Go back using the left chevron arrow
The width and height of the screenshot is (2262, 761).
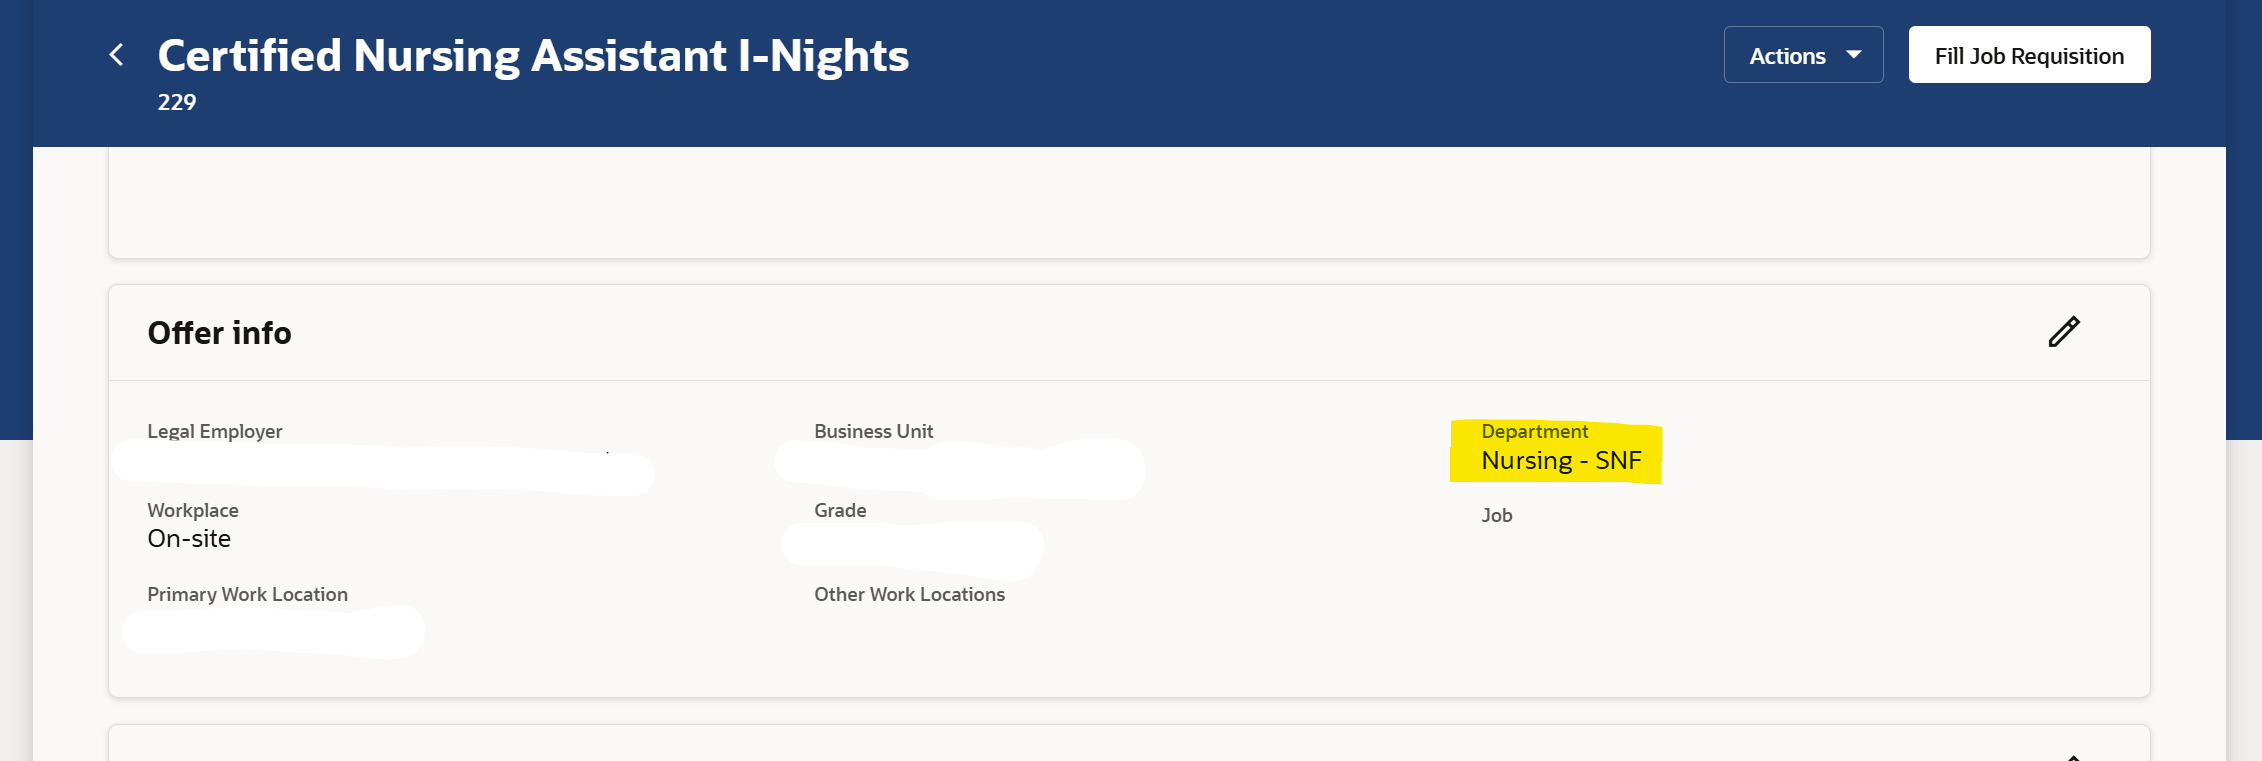tap(116, 55)
